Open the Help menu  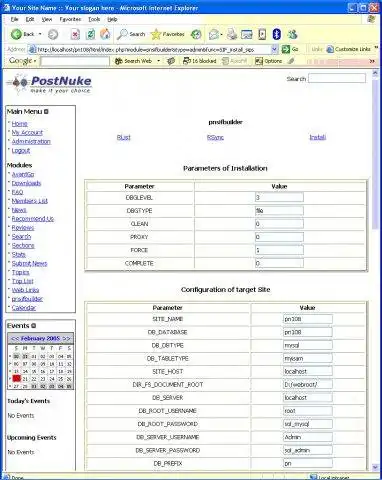tap(112, 19)
